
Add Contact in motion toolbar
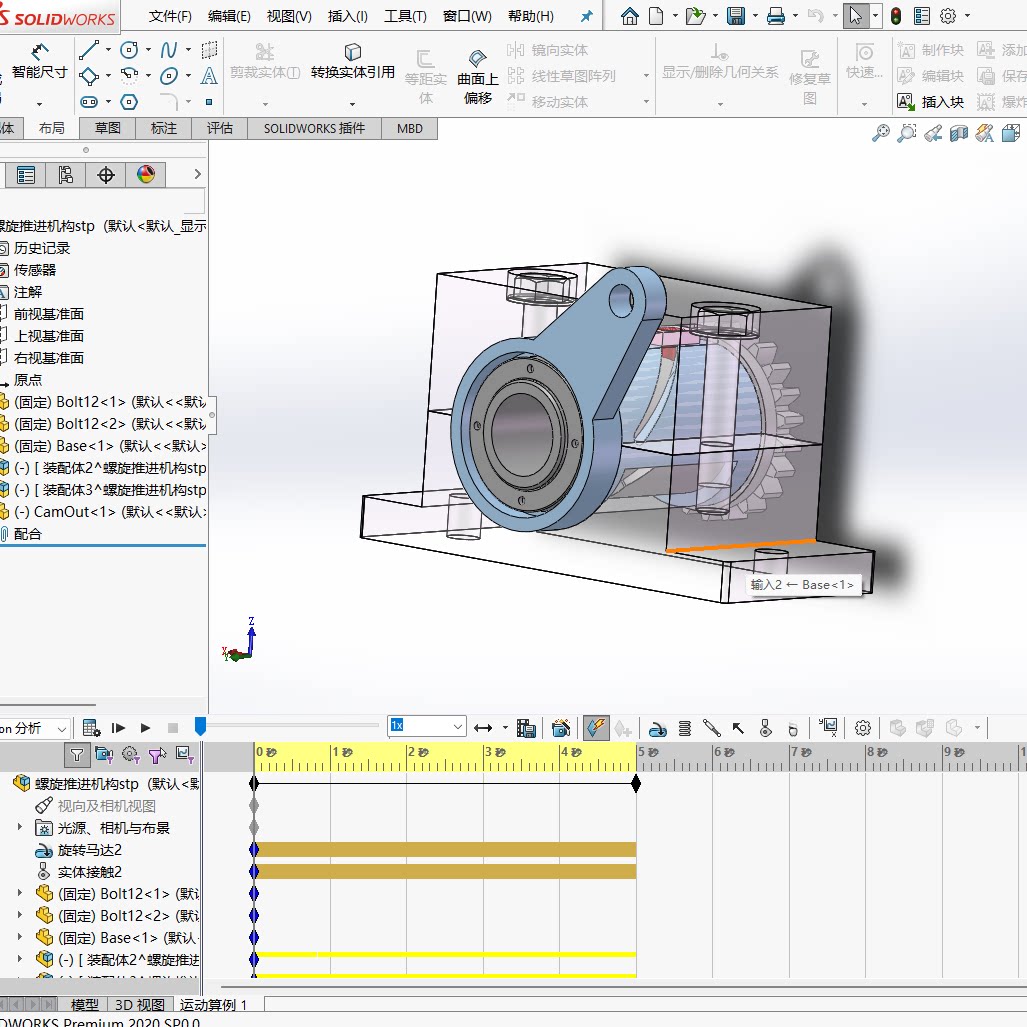click(765, 728)
